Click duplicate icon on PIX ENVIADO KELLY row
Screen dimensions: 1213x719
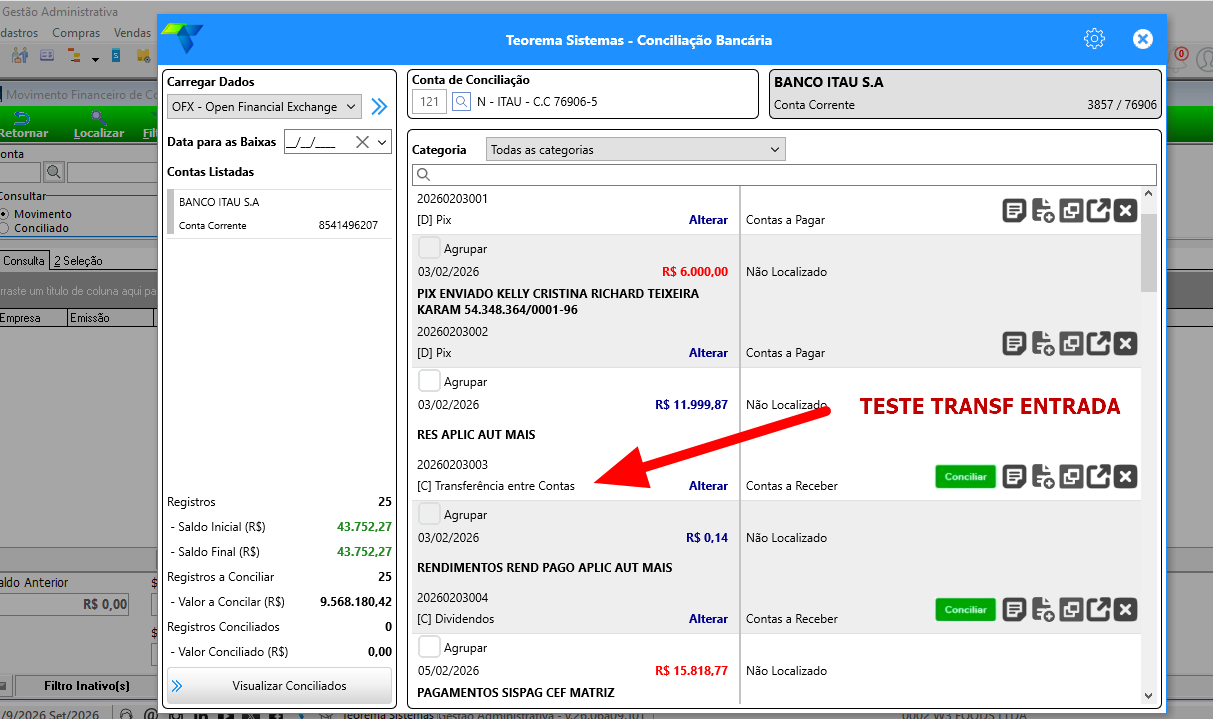point(1070,343)
